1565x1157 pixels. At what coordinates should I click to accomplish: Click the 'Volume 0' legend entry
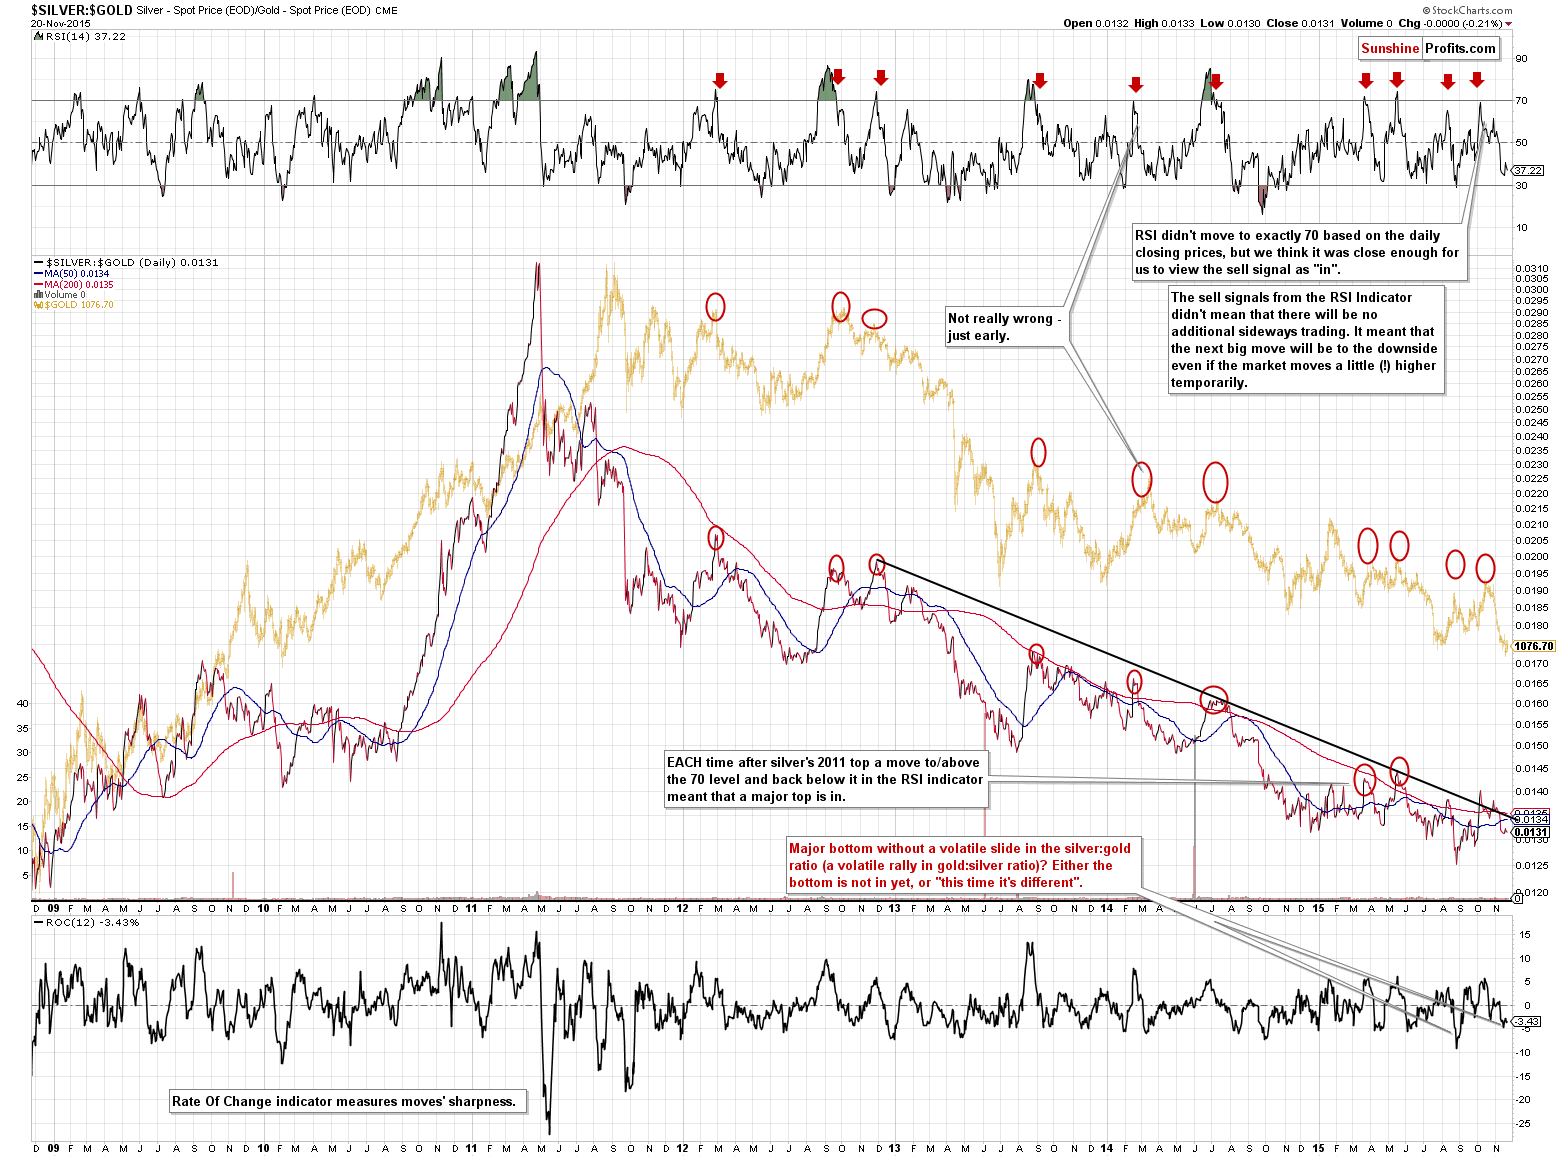[65, 295]
